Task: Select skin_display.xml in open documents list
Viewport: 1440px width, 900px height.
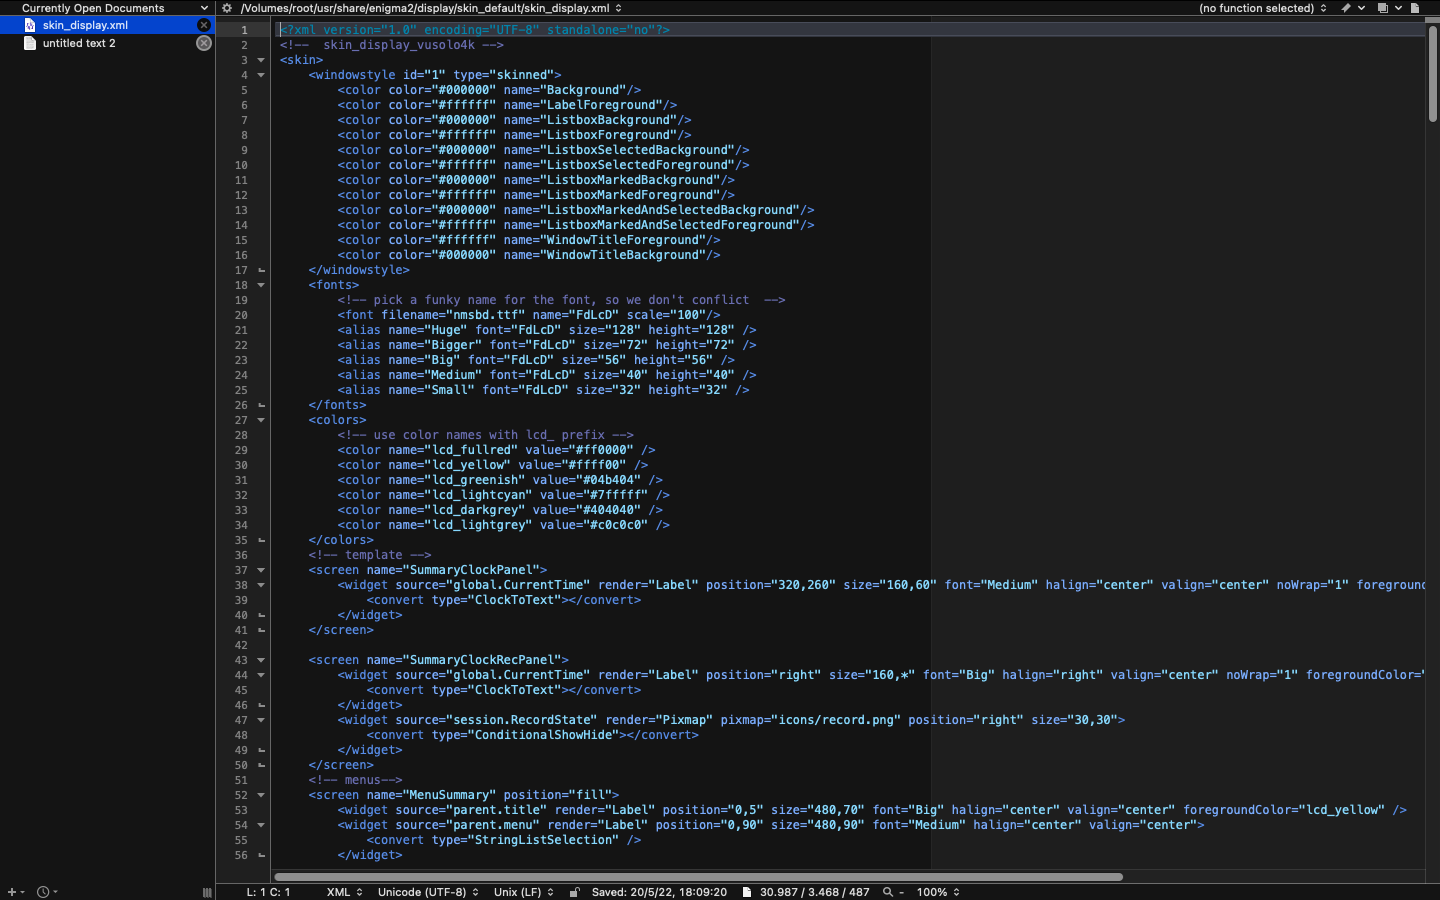Action: pyautogui.click(x=85, y=25)
